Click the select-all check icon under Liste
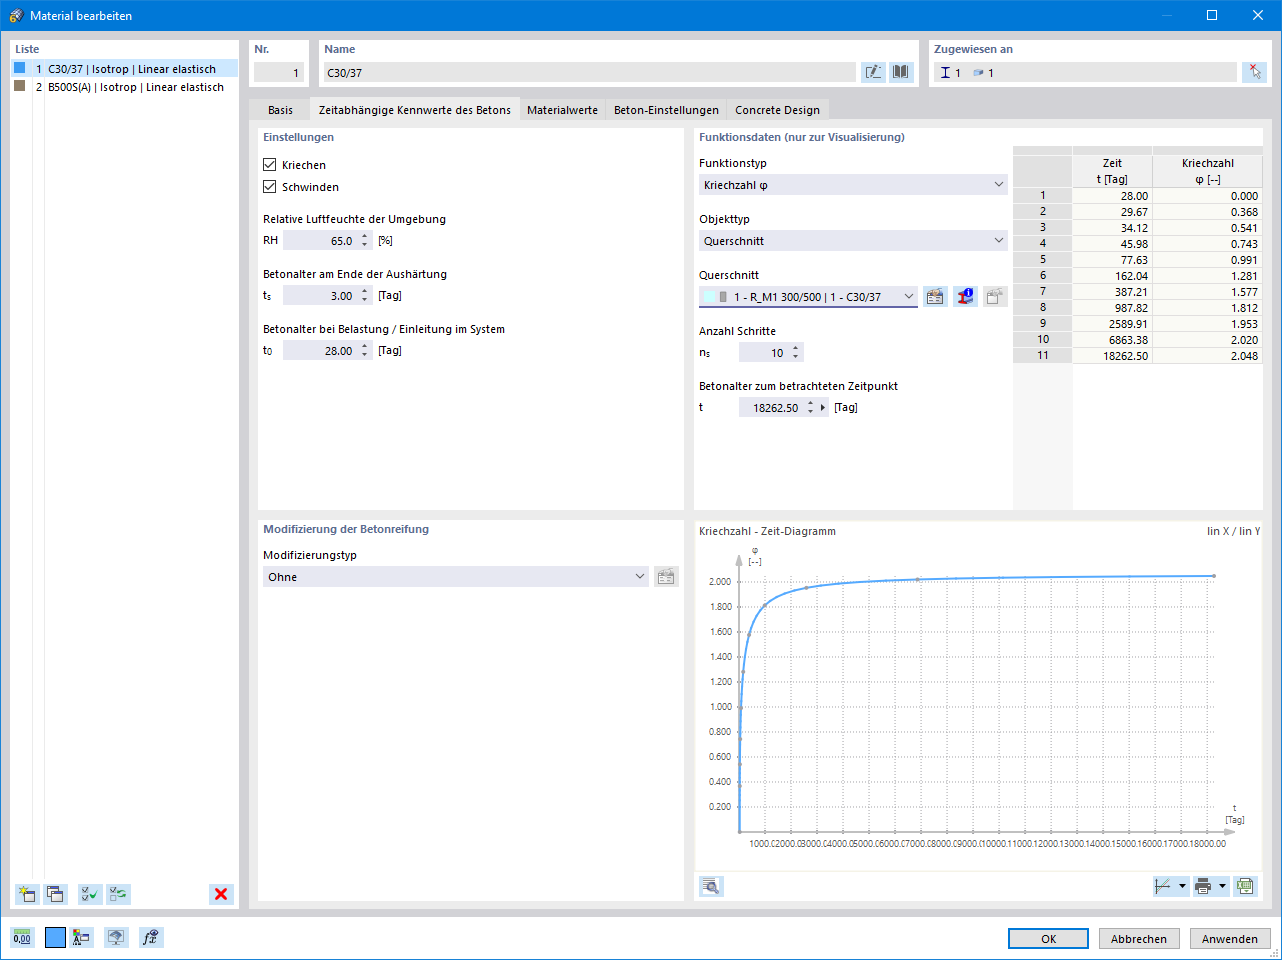 pyautogui.click(x=90, y=894)
